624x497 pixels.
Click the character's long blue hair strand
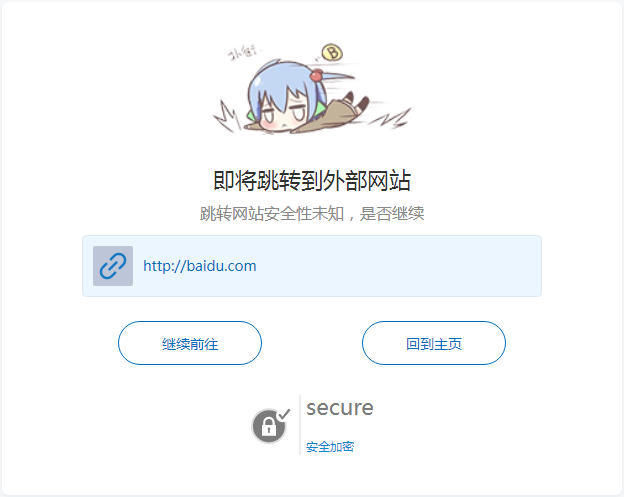coord(336,76)
